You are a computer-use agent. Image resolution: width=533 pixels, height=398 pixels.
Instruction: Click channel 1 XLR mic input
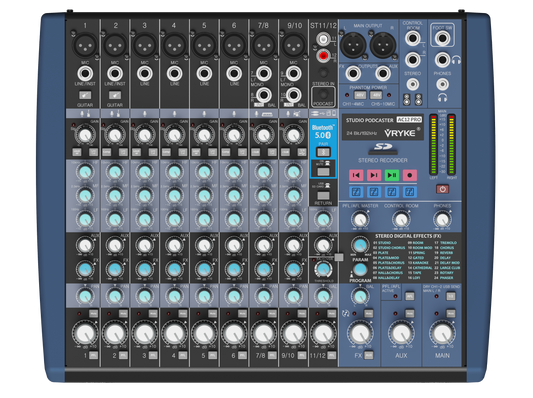click(x=85, y=45)
